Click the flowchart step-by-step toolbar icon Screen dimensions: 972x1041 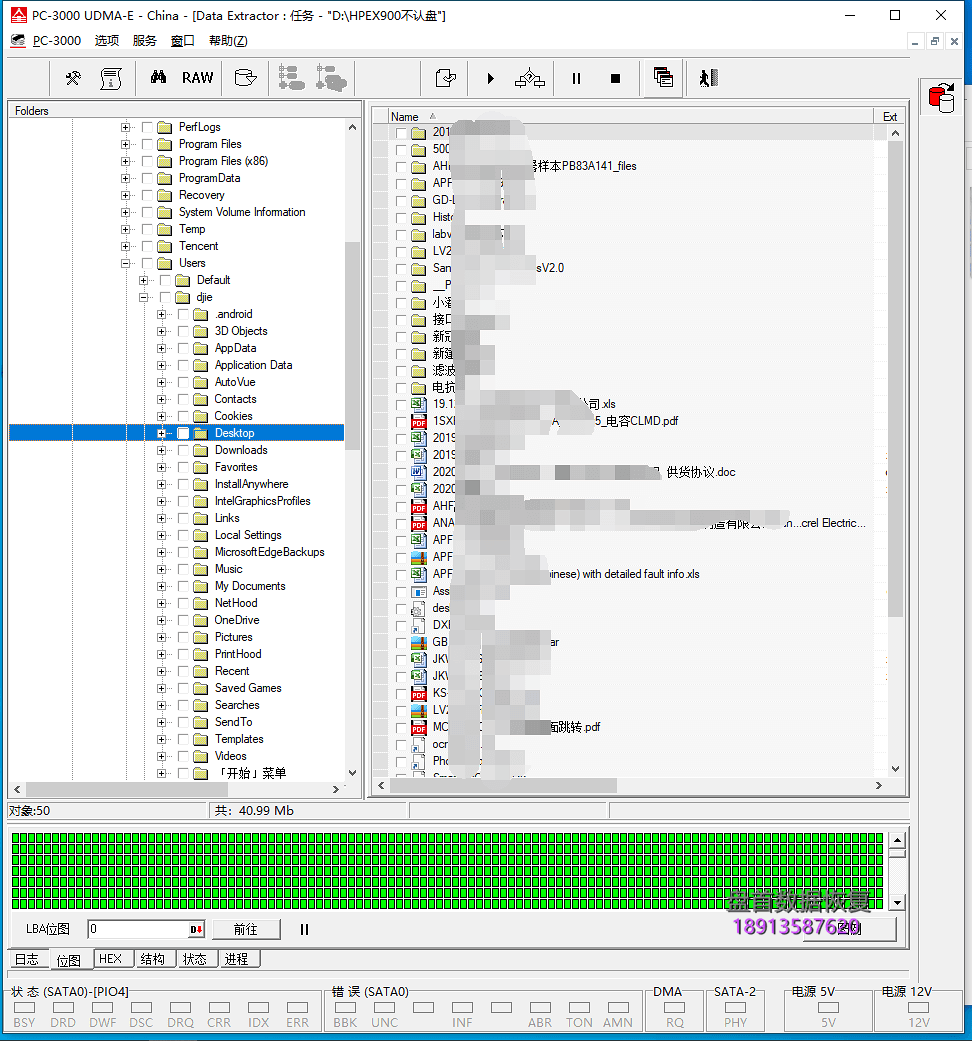530,78
